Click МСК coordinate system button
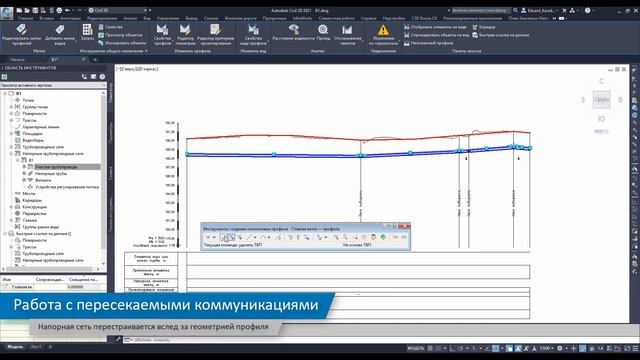 click(601, 132)
